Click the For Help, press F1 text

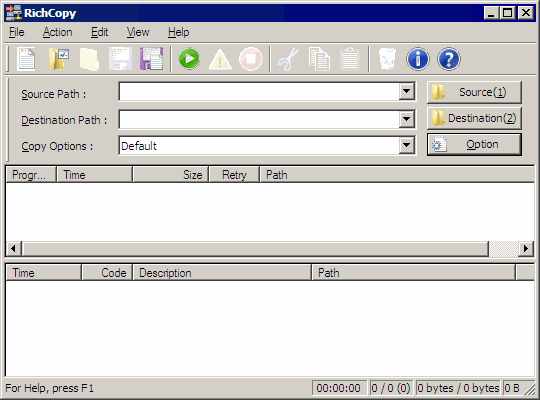(50, 388)
